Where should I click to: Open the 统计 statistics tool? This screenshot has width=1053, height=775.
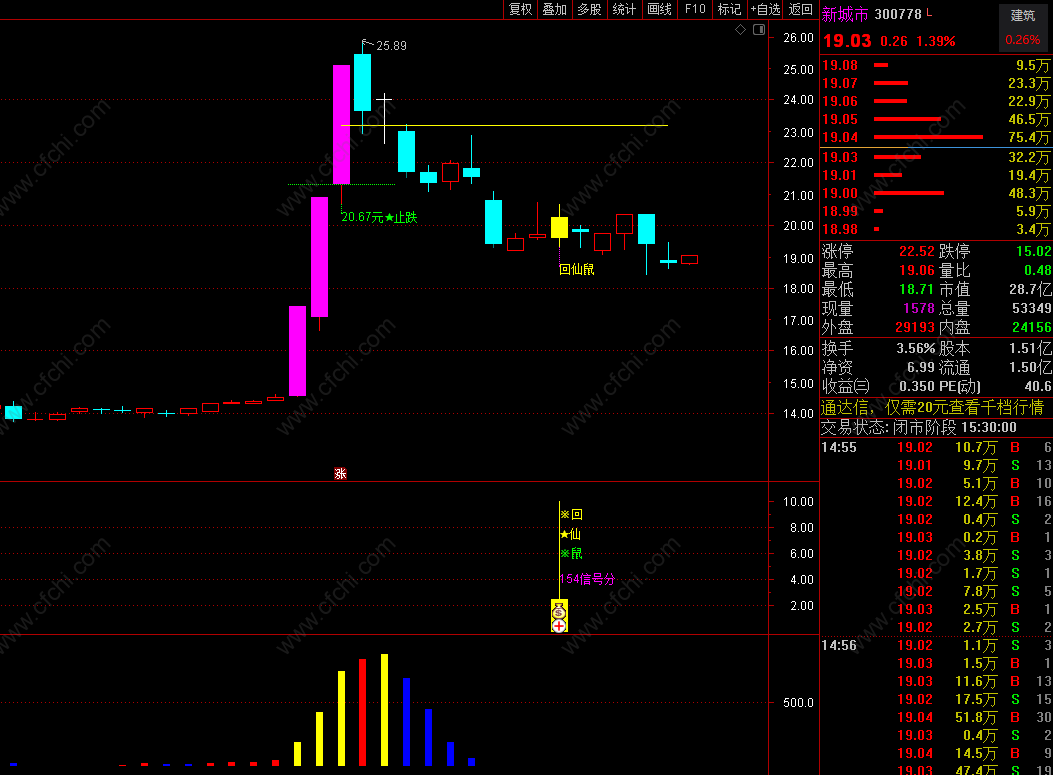(625, 9)
